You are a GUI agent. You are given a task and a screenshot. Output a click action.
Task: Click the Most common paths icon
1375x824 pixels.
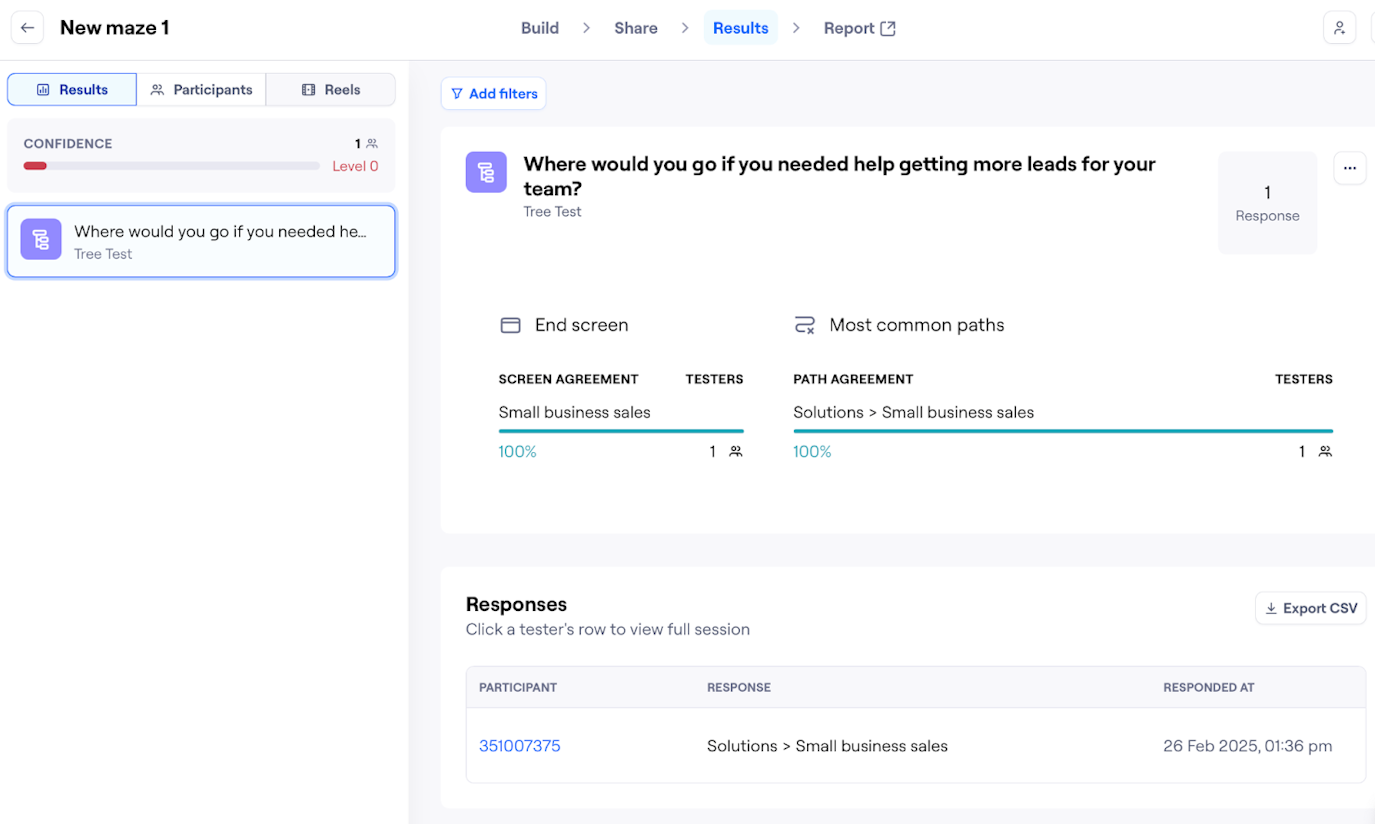coord(805,324)
